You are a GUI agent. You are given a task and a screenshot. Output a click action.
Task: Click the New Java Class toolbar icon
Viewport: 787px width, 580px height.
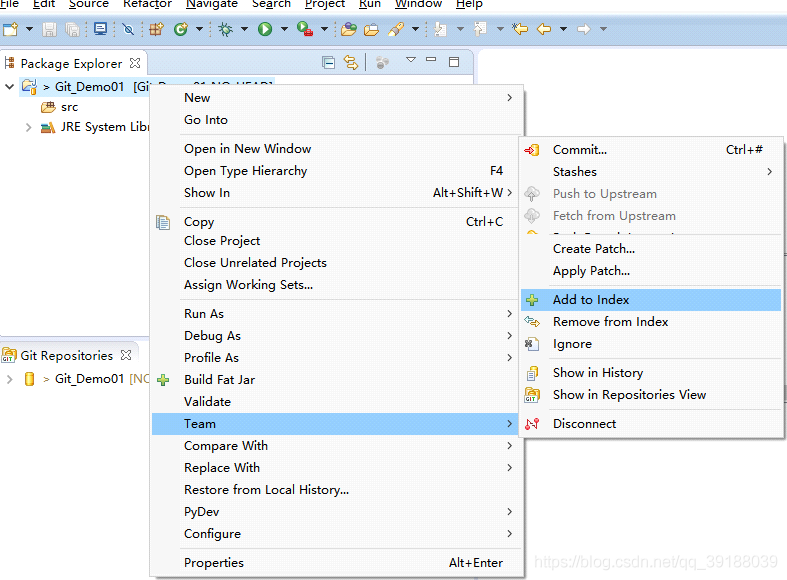click(181, 29)
